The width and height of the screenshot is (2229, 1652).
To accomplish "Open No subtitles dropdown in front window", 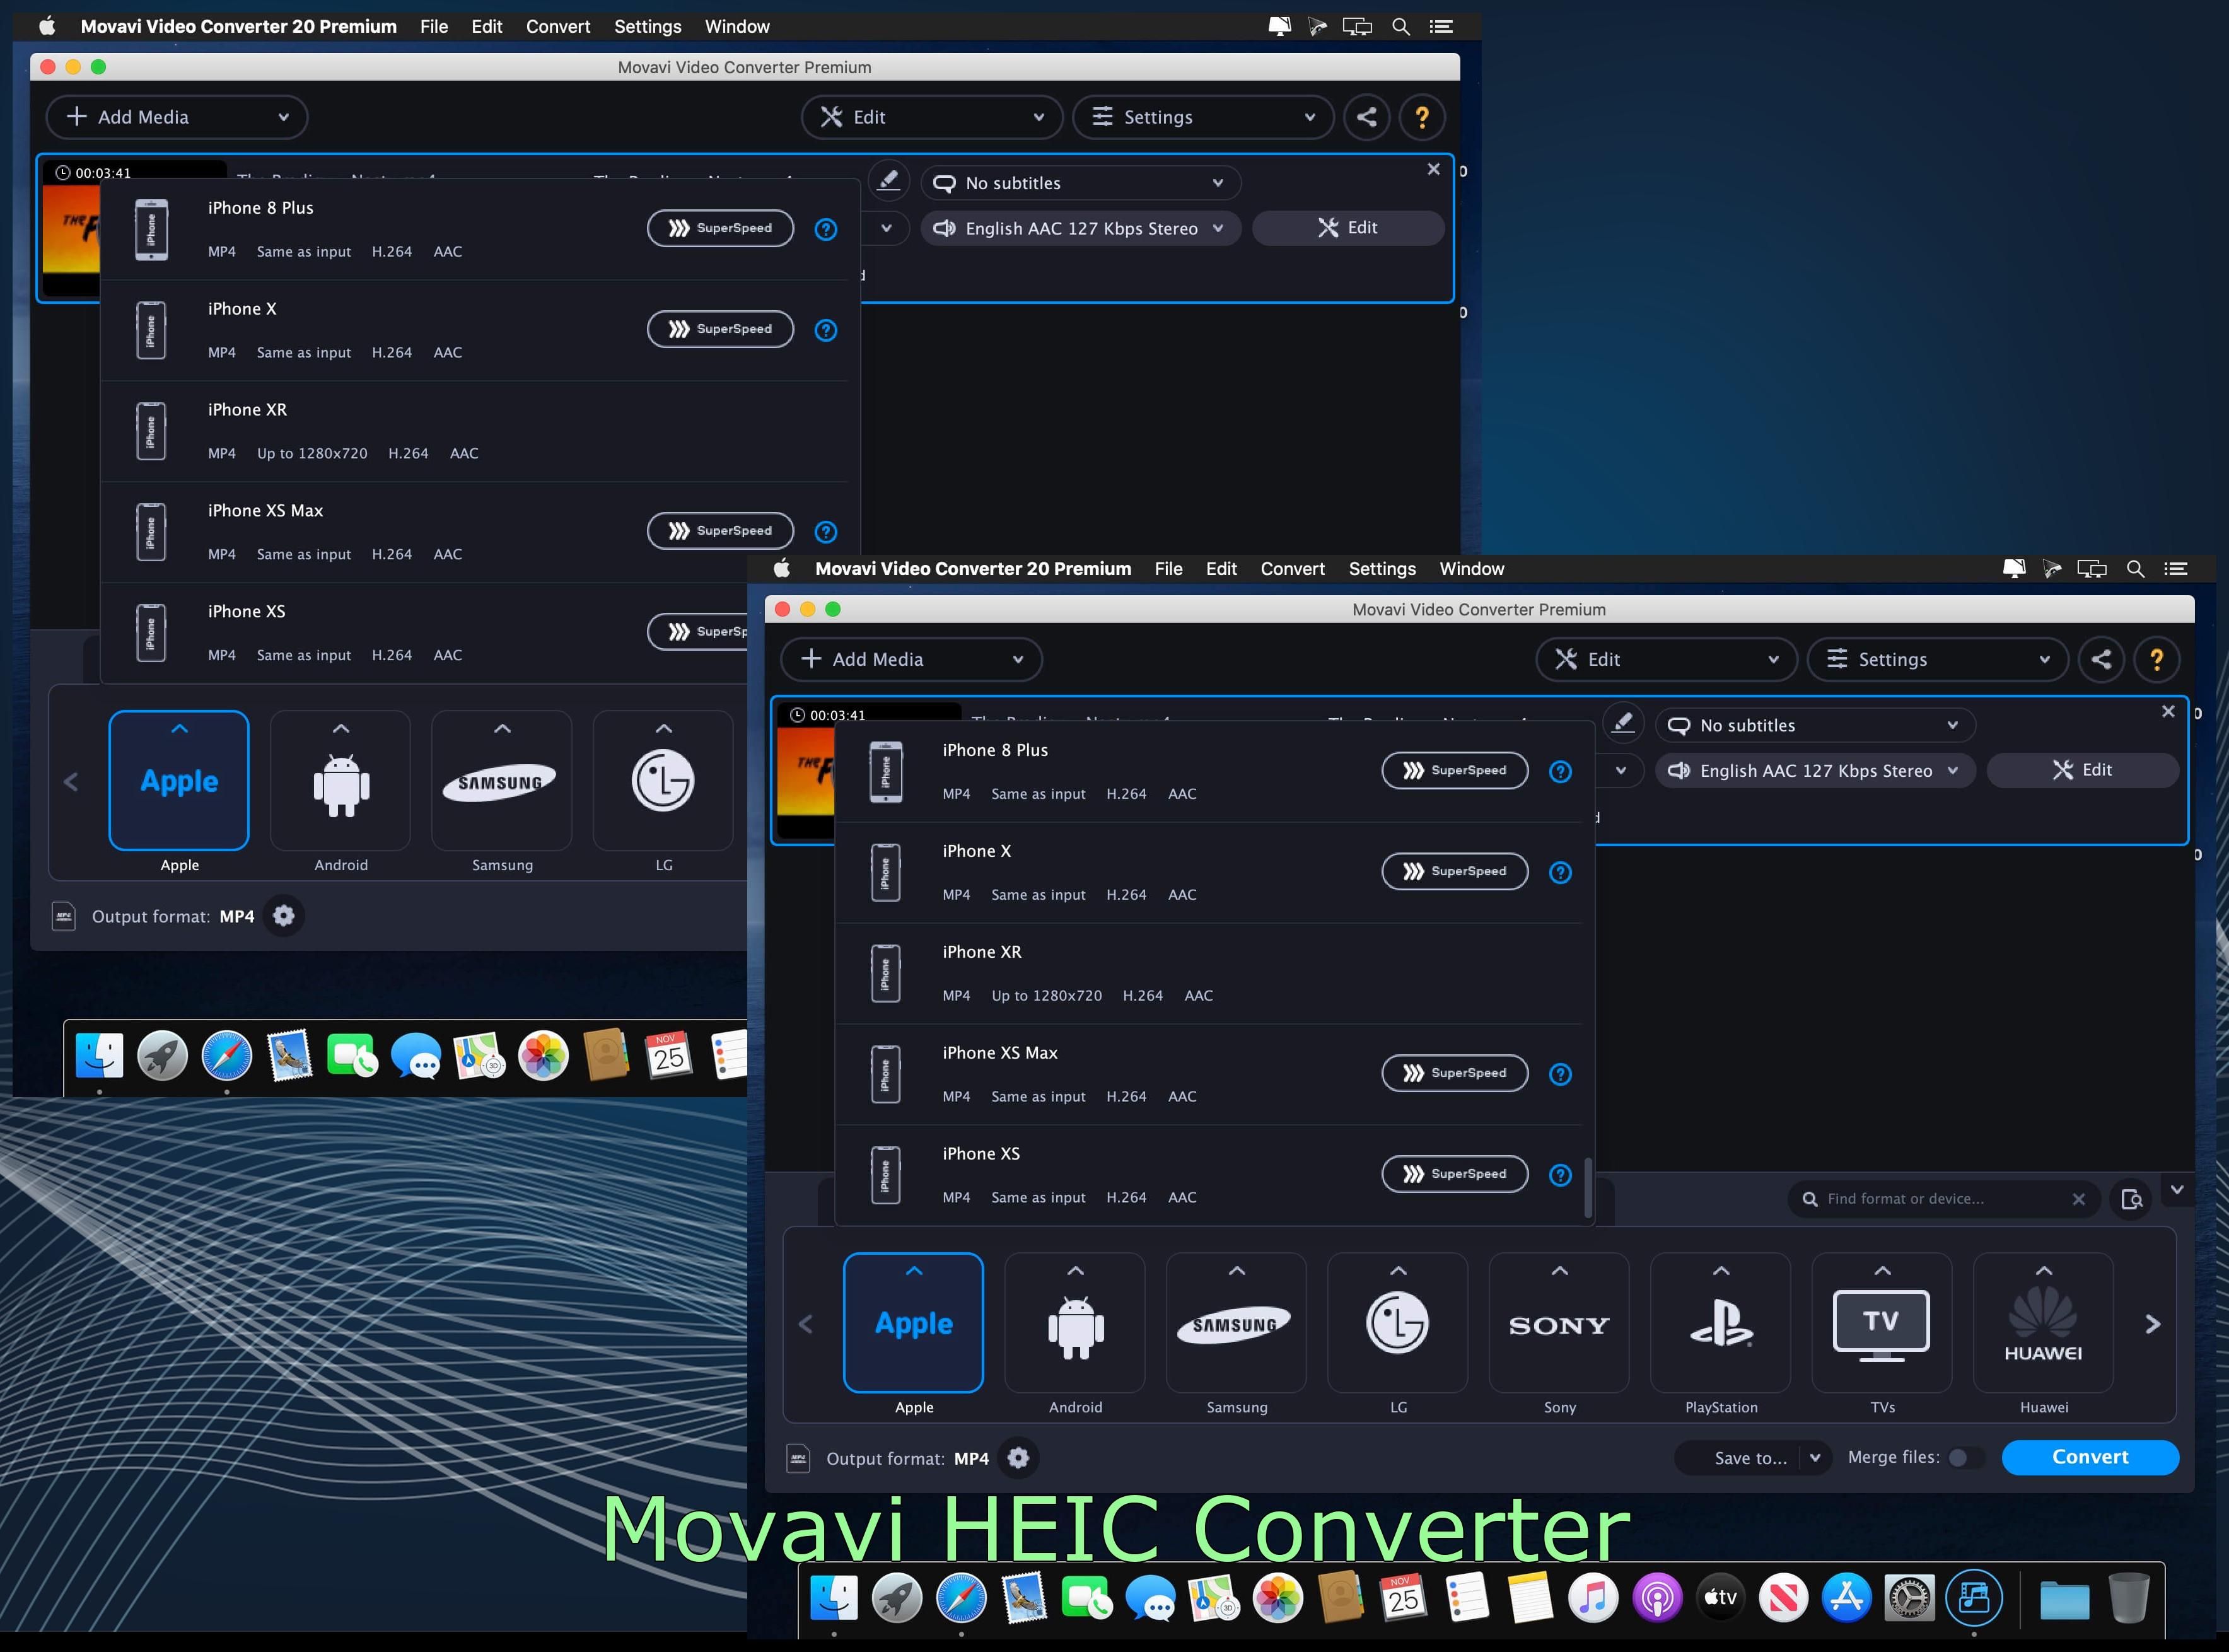I will tap(1815, 725).
